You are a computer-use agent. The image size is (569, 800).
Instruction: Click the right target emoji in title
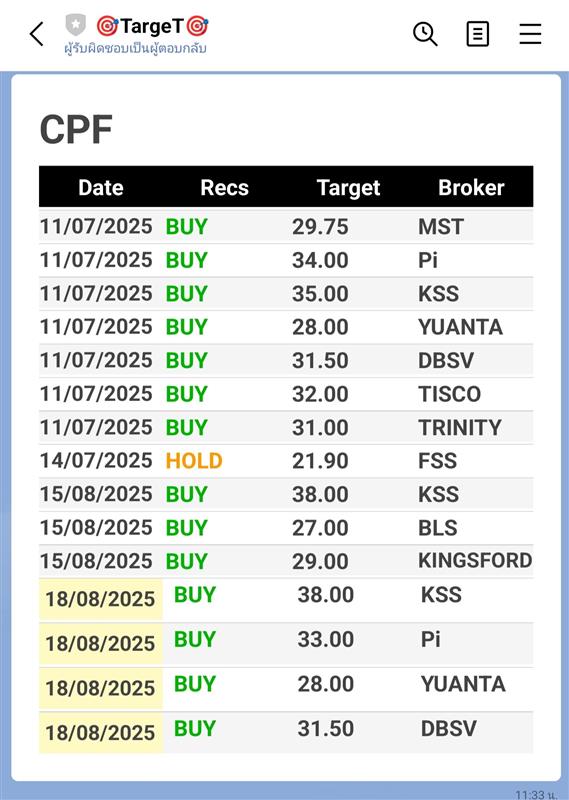point(197,26)
